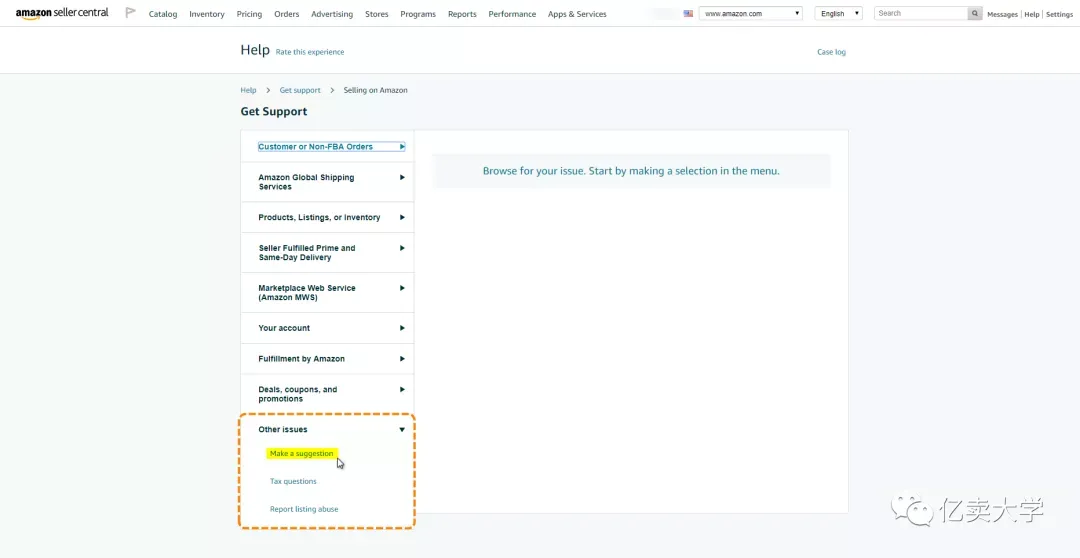Click Rate this experience link

[310, 52]
